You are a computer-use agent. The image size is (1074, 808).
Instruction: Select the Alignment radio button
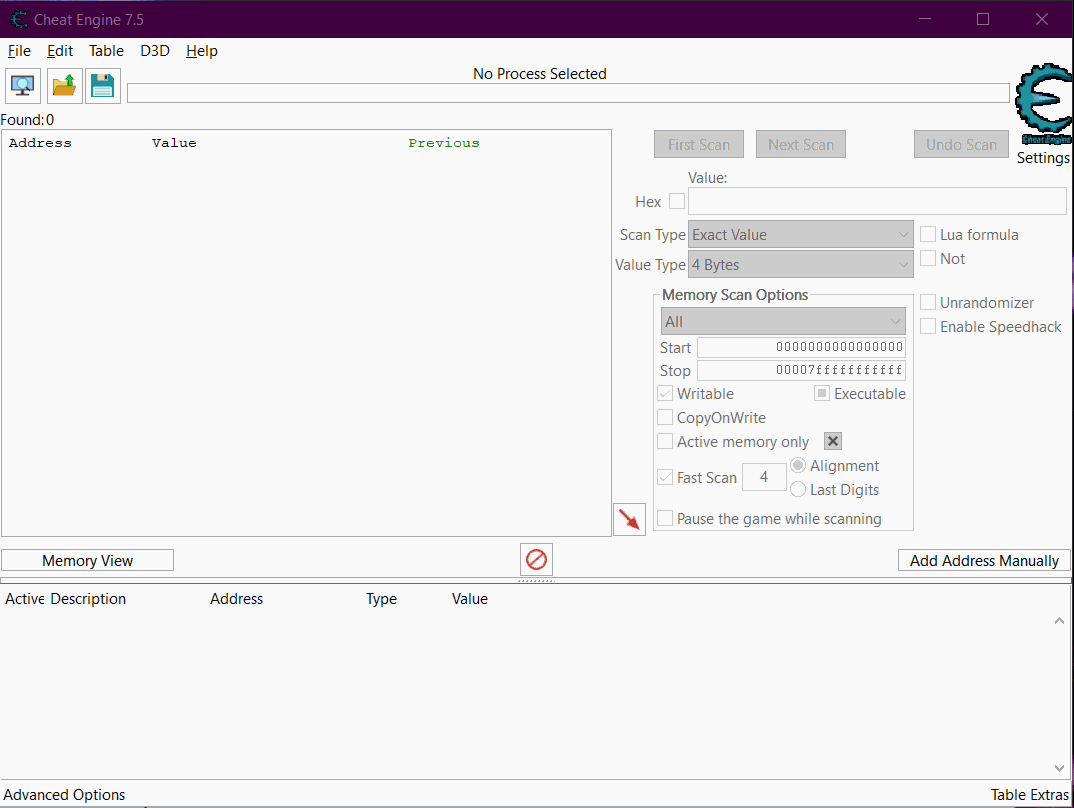[x=798, y=466]
